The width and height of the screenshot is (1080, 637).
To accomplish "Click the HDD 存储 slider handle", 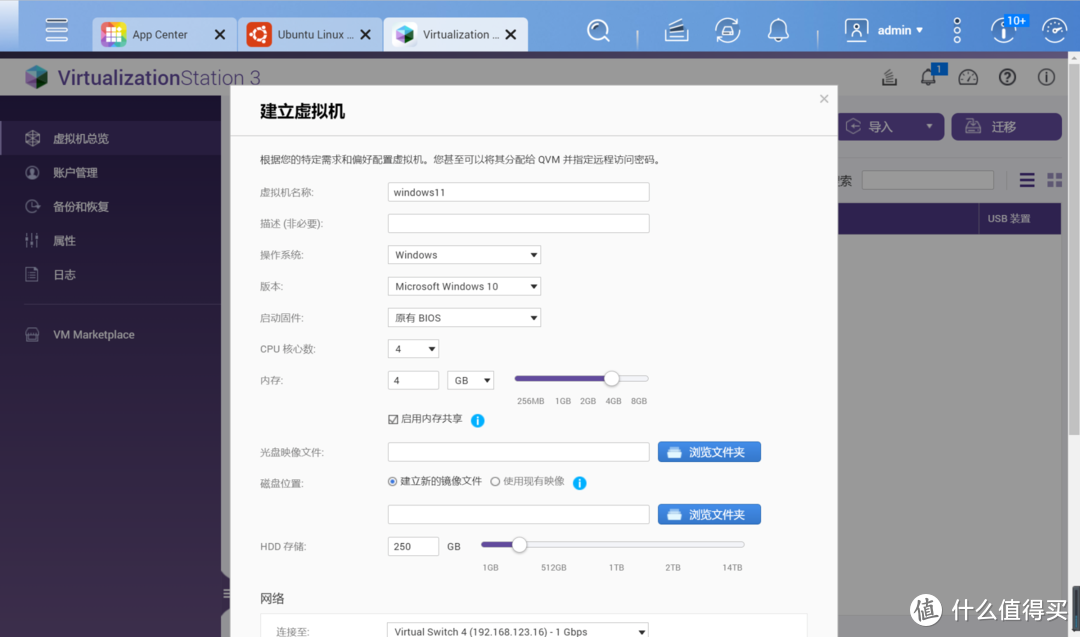I will (x=519, y=545).
